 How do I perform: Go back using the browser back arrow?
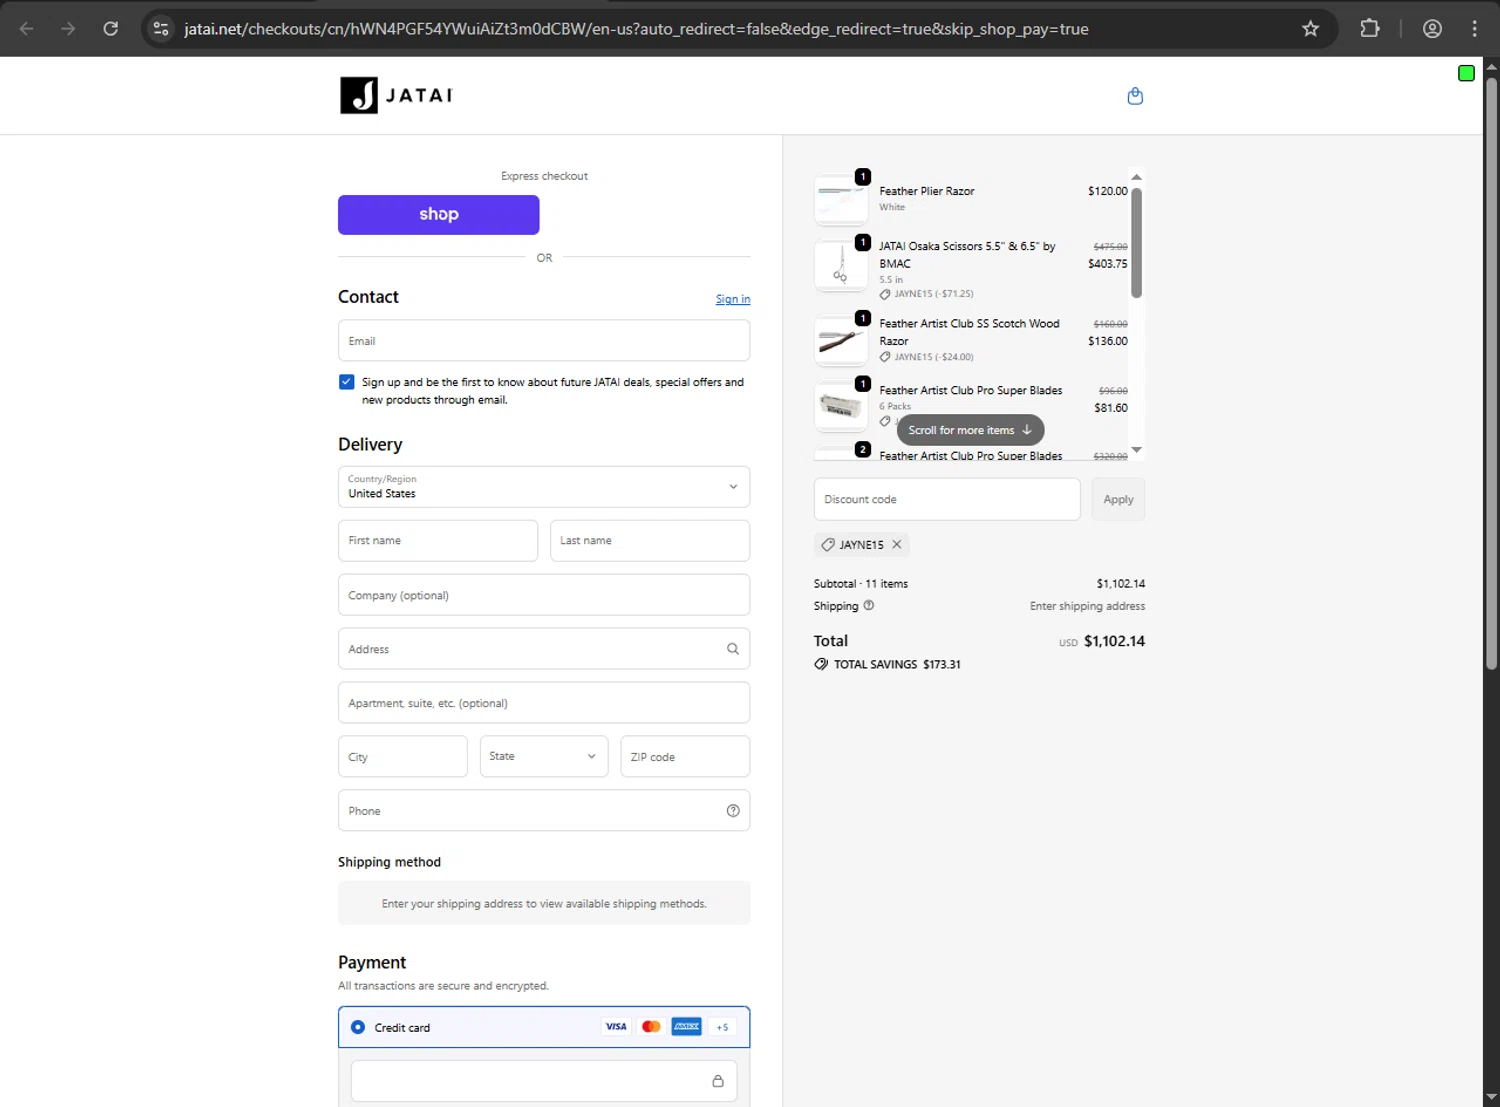coord(27,29)
